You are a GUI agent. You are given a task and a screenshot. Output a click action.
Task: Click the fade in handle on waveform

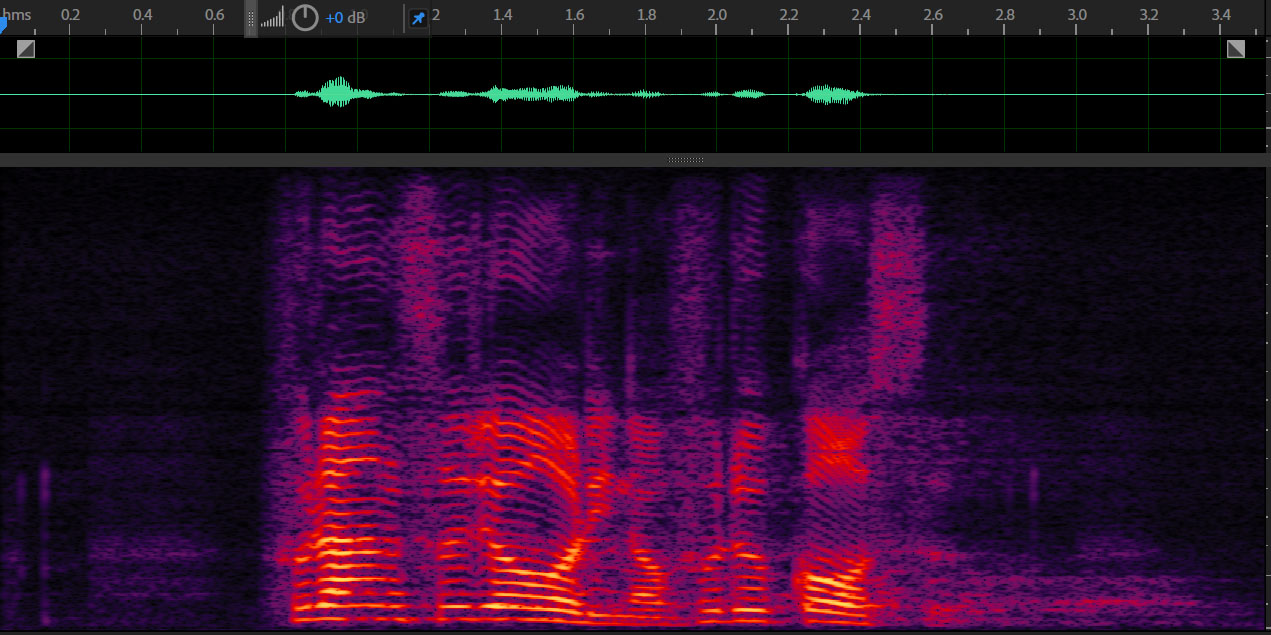(x=26, y=49)
